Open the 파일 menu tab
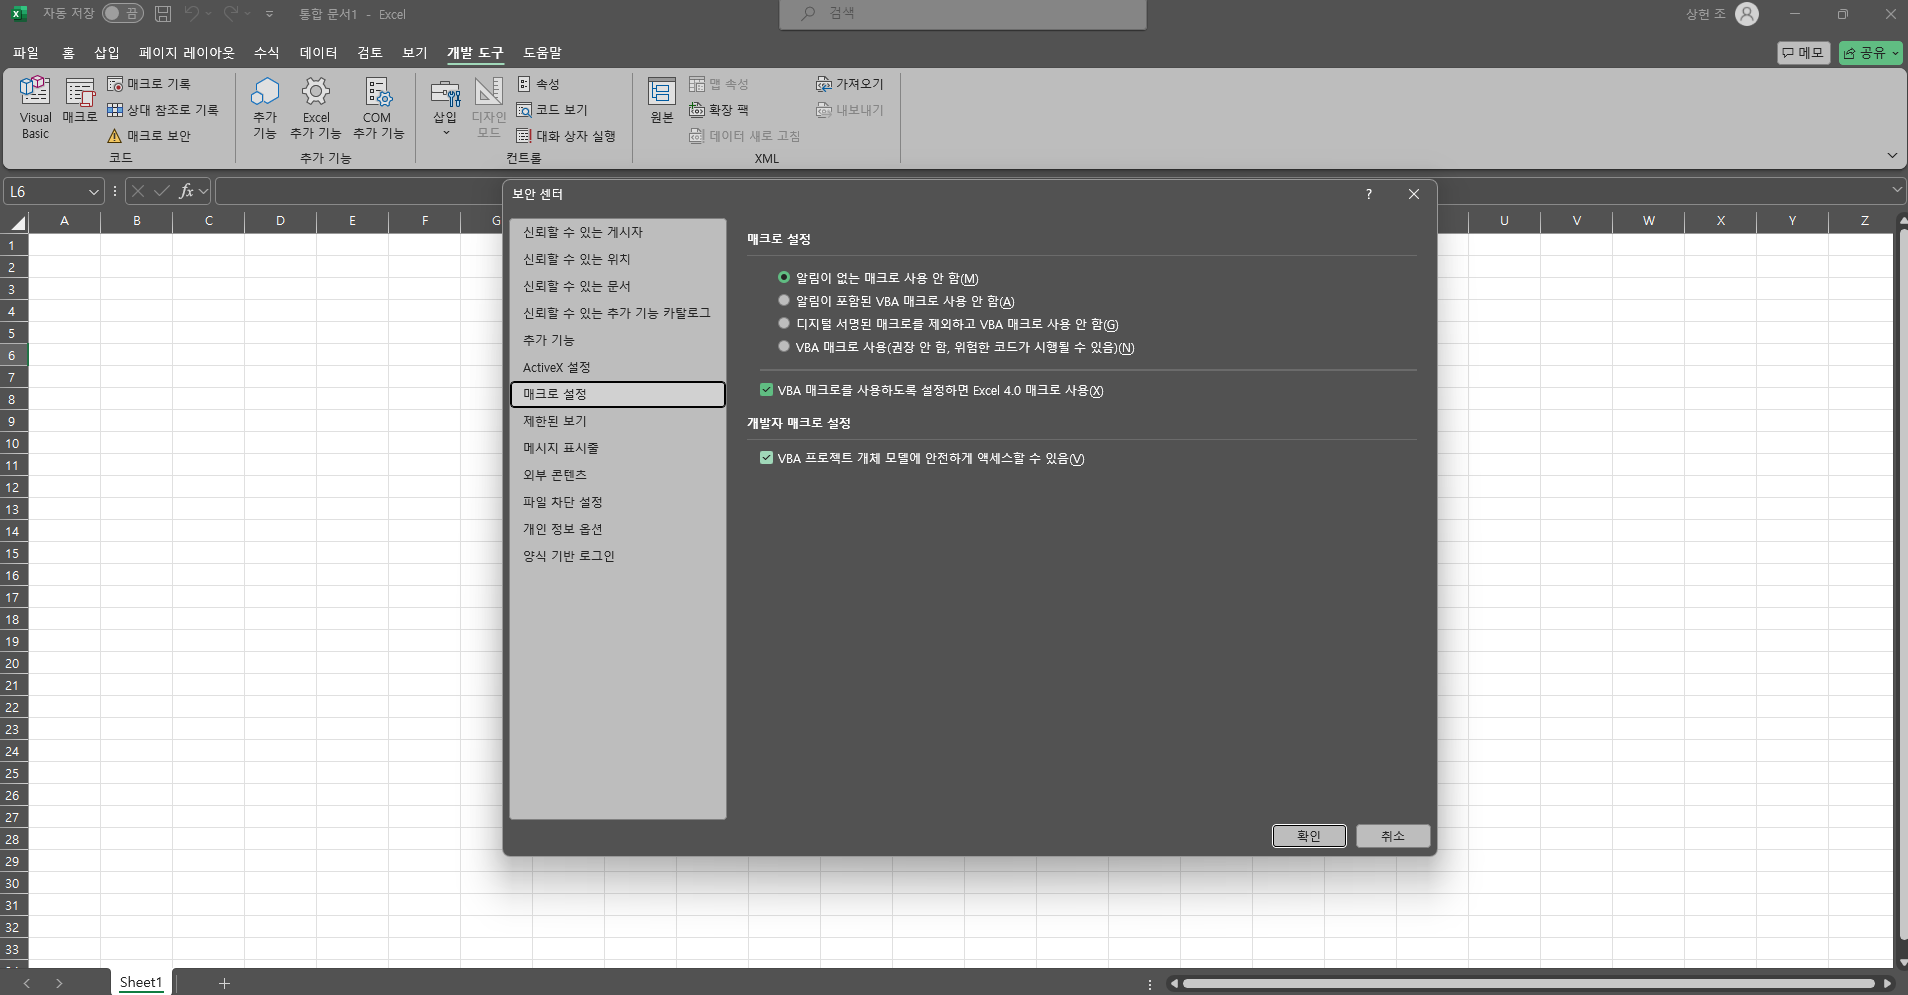The width and height of the screenshot is (1908, 995). click(26, 53)
